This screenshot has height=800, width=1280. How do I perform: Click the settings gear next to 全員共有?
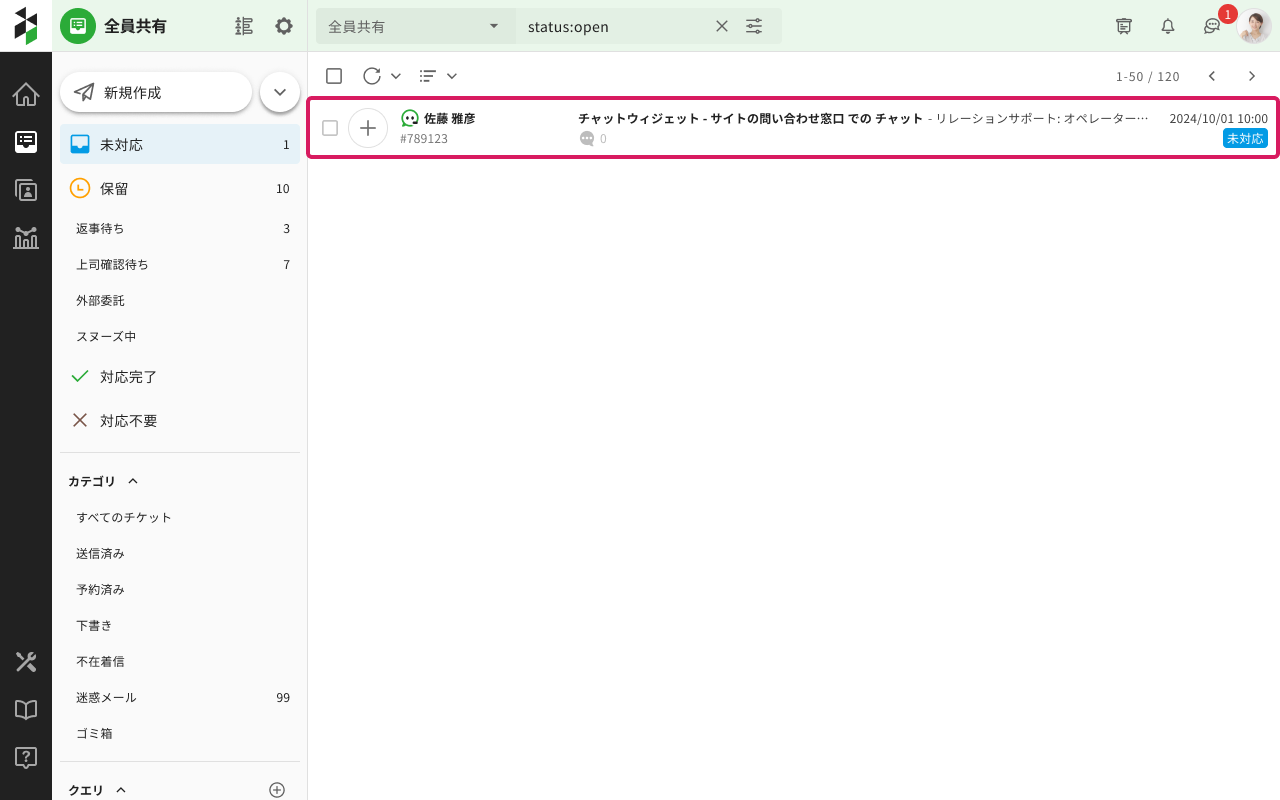coord(284,26)
